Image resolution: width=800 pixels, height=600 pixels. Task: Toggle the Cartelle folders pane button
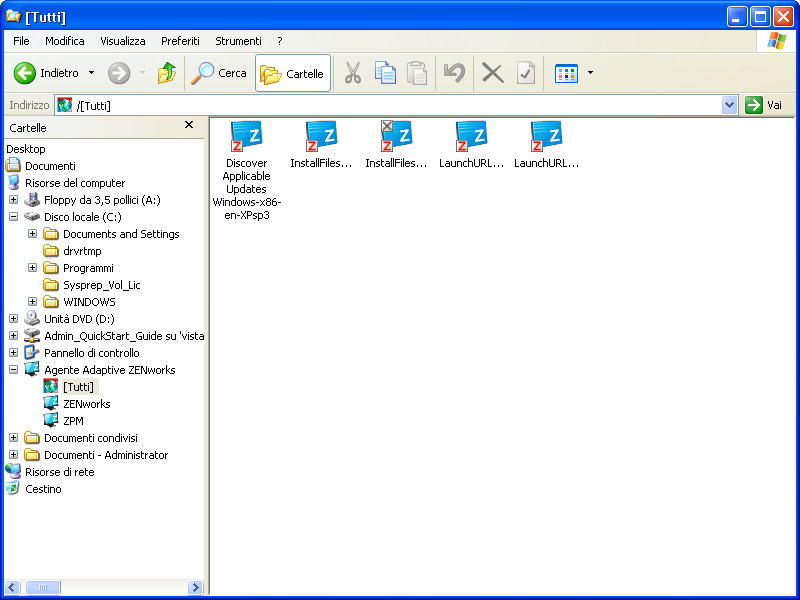click(293, 73)
